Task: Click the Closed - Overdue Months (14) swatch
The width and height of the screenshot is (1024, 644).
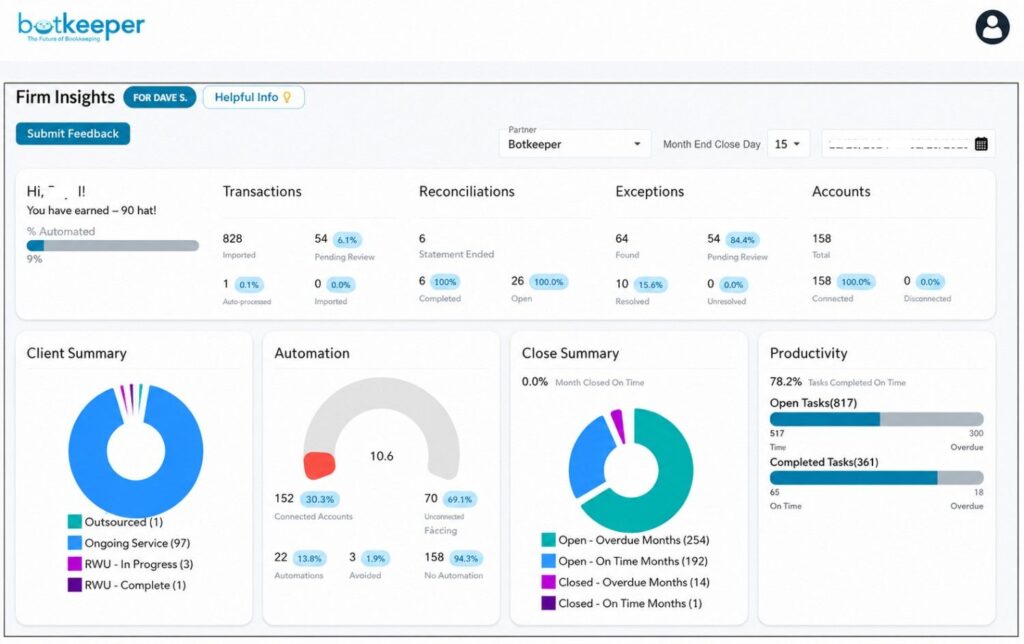Action: click(549, 582)
